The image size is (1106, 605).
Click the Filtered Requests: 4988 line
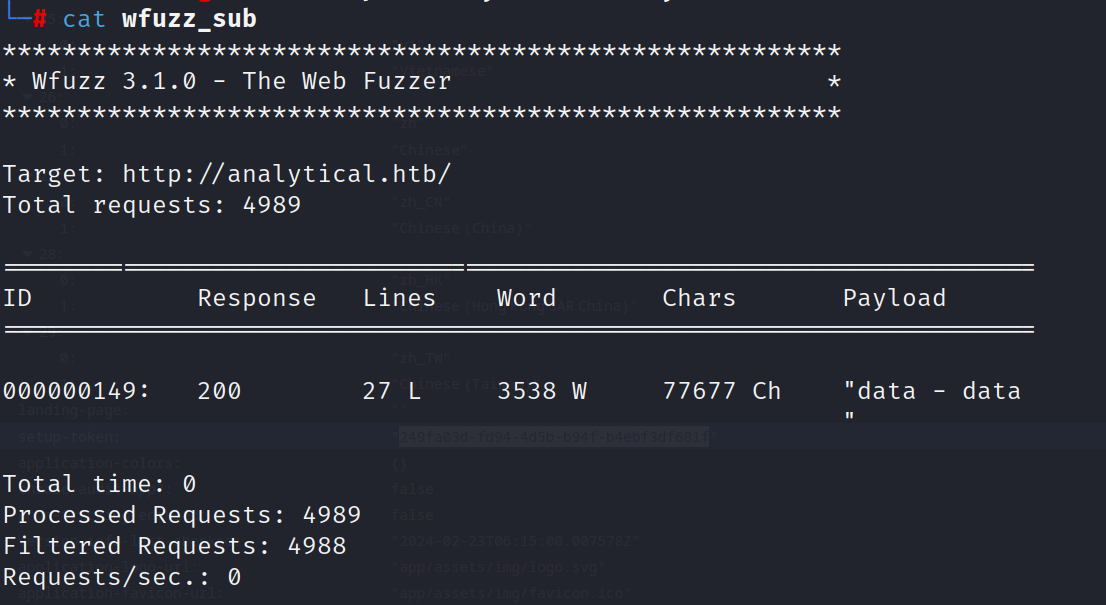coord(174,546)
